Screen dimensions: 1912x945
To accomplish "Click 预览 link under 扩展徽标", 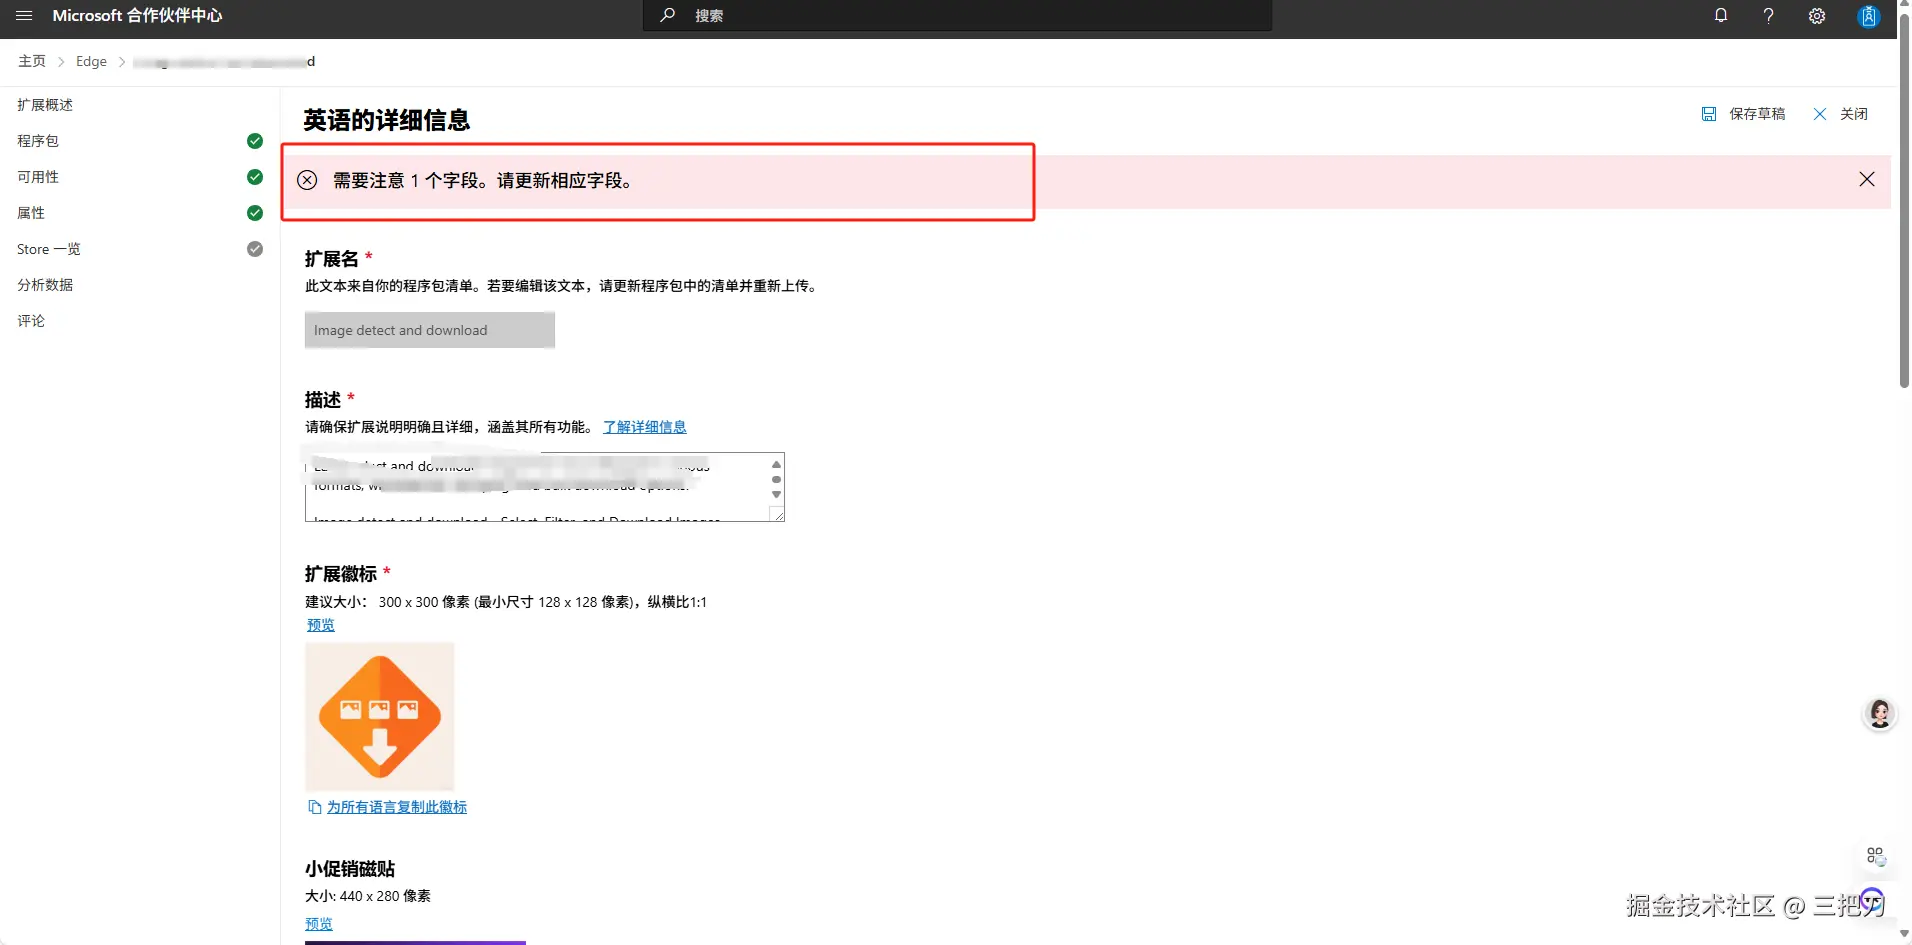I will tap(321, 625).
